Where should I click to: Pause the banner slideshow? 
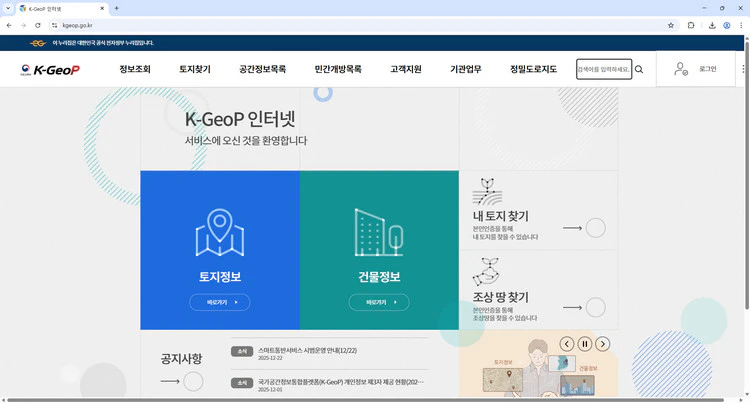(x=585, y=344)
